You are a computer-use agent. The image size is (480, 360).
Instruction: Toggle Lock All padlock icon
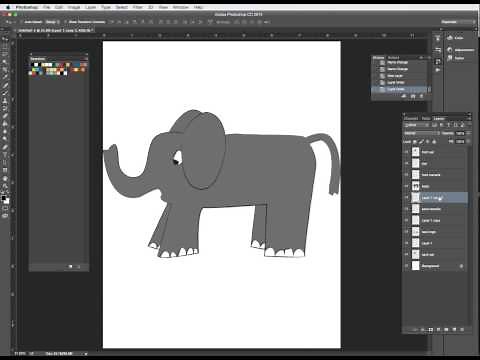(434, 142)
